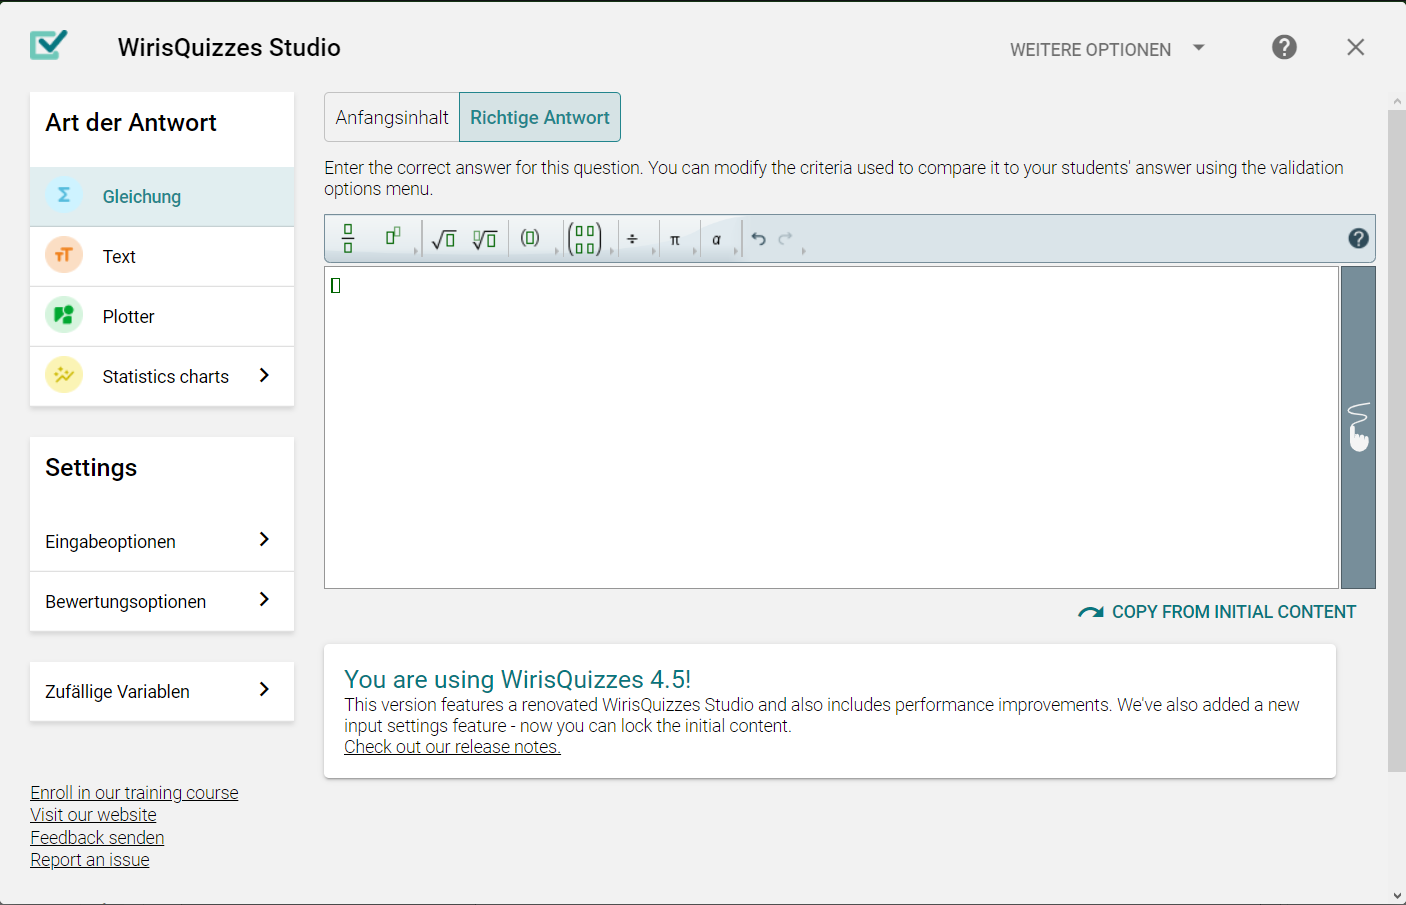1406x905 pixels.
Task: Open the WEITERE OPTIONEN dropdown
Action: point(1106,49)
